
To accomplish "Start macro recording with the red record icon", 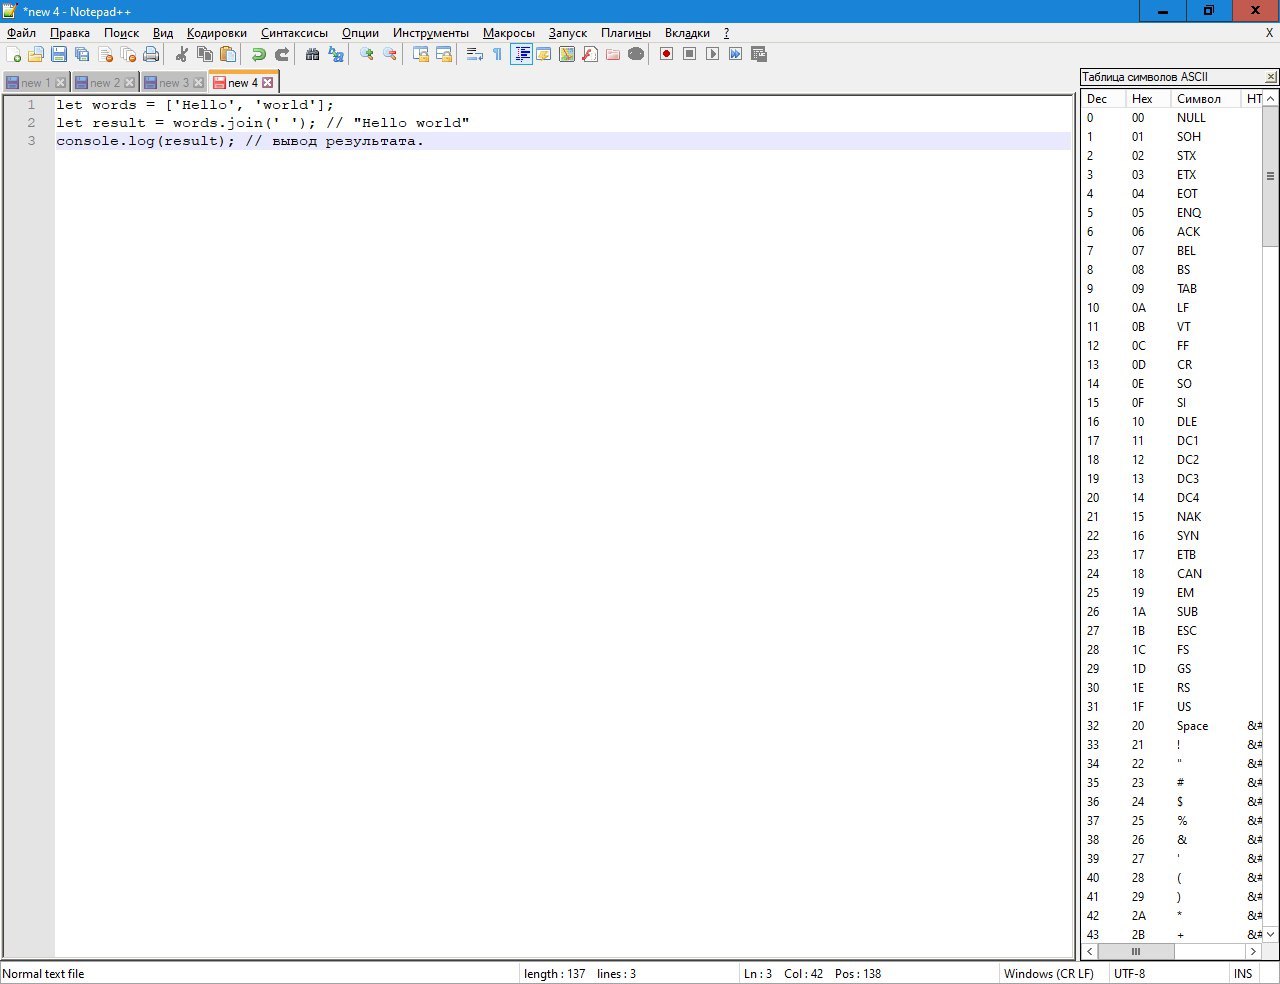I will [x=666, y=54].
